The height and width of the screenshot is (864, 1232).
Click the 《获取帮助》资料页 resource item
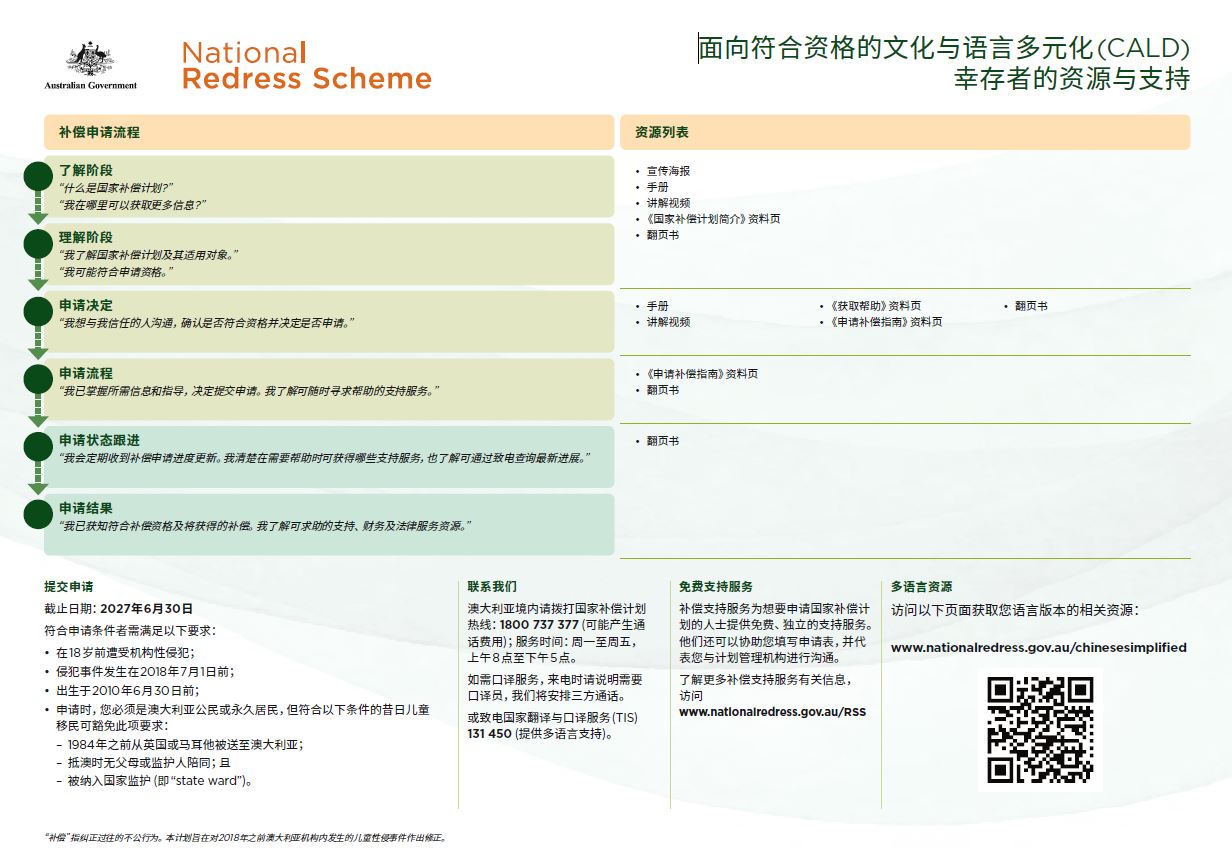click(x=875, y=306)
